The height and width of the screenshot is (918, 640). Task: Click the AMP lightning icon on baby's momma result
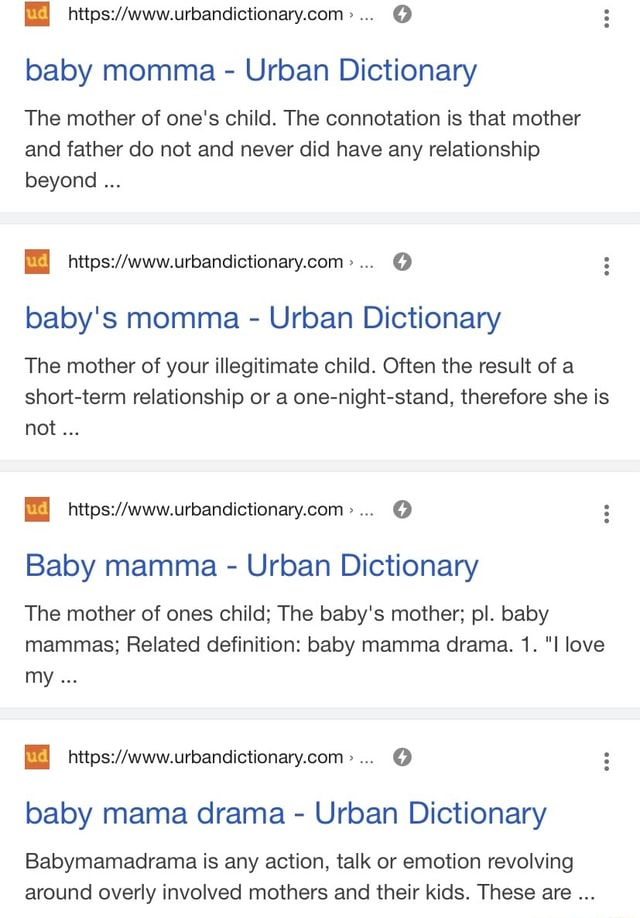(x=402, y=262)
